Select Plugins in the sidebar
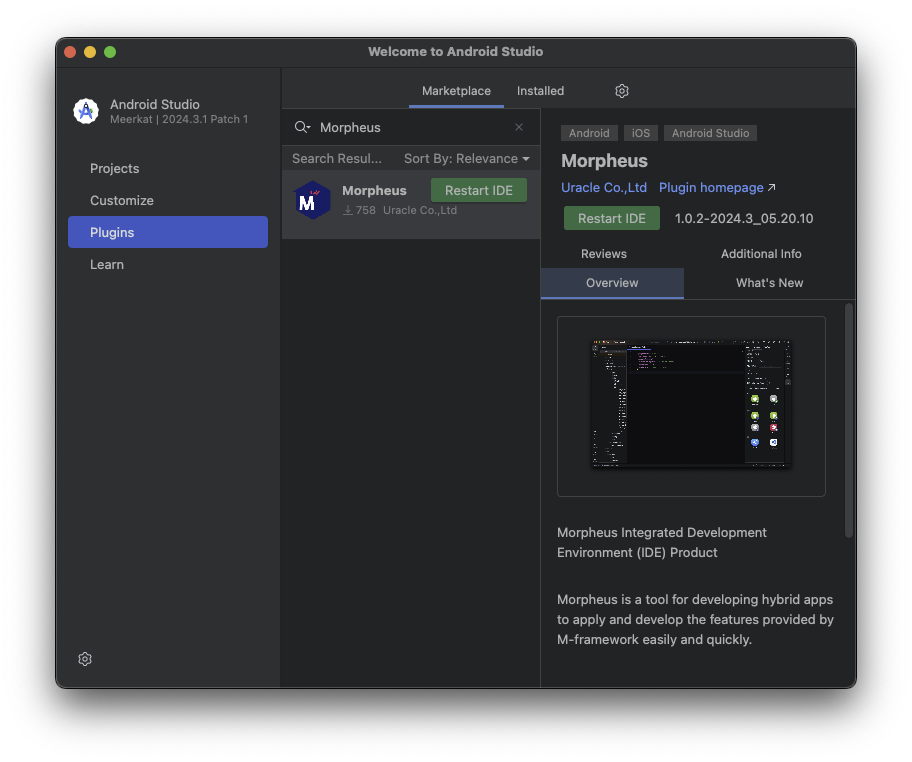Viewport: 912px width, 762px height. (x=168, y=232)
